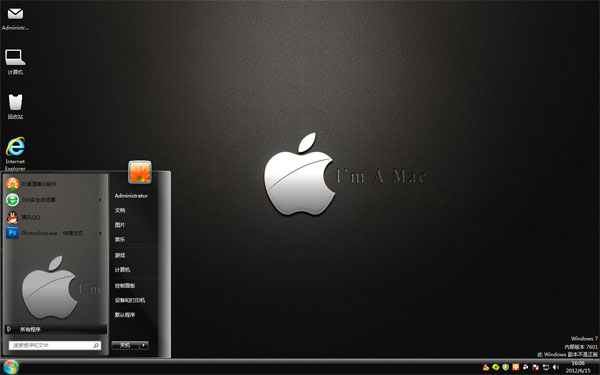Click the yellow-green round tray icon
Screen dimensions: 600x375
(496, 367)
